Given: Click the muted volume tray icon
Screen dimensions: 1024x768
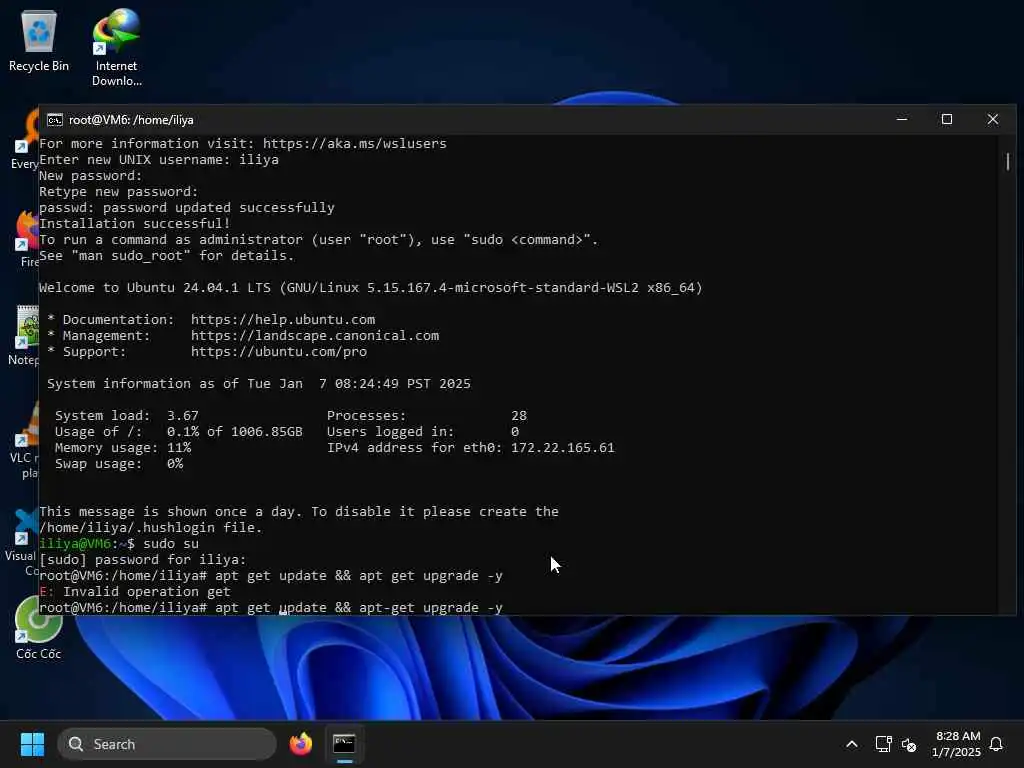Looking at the screenshot, I should 908,744.
